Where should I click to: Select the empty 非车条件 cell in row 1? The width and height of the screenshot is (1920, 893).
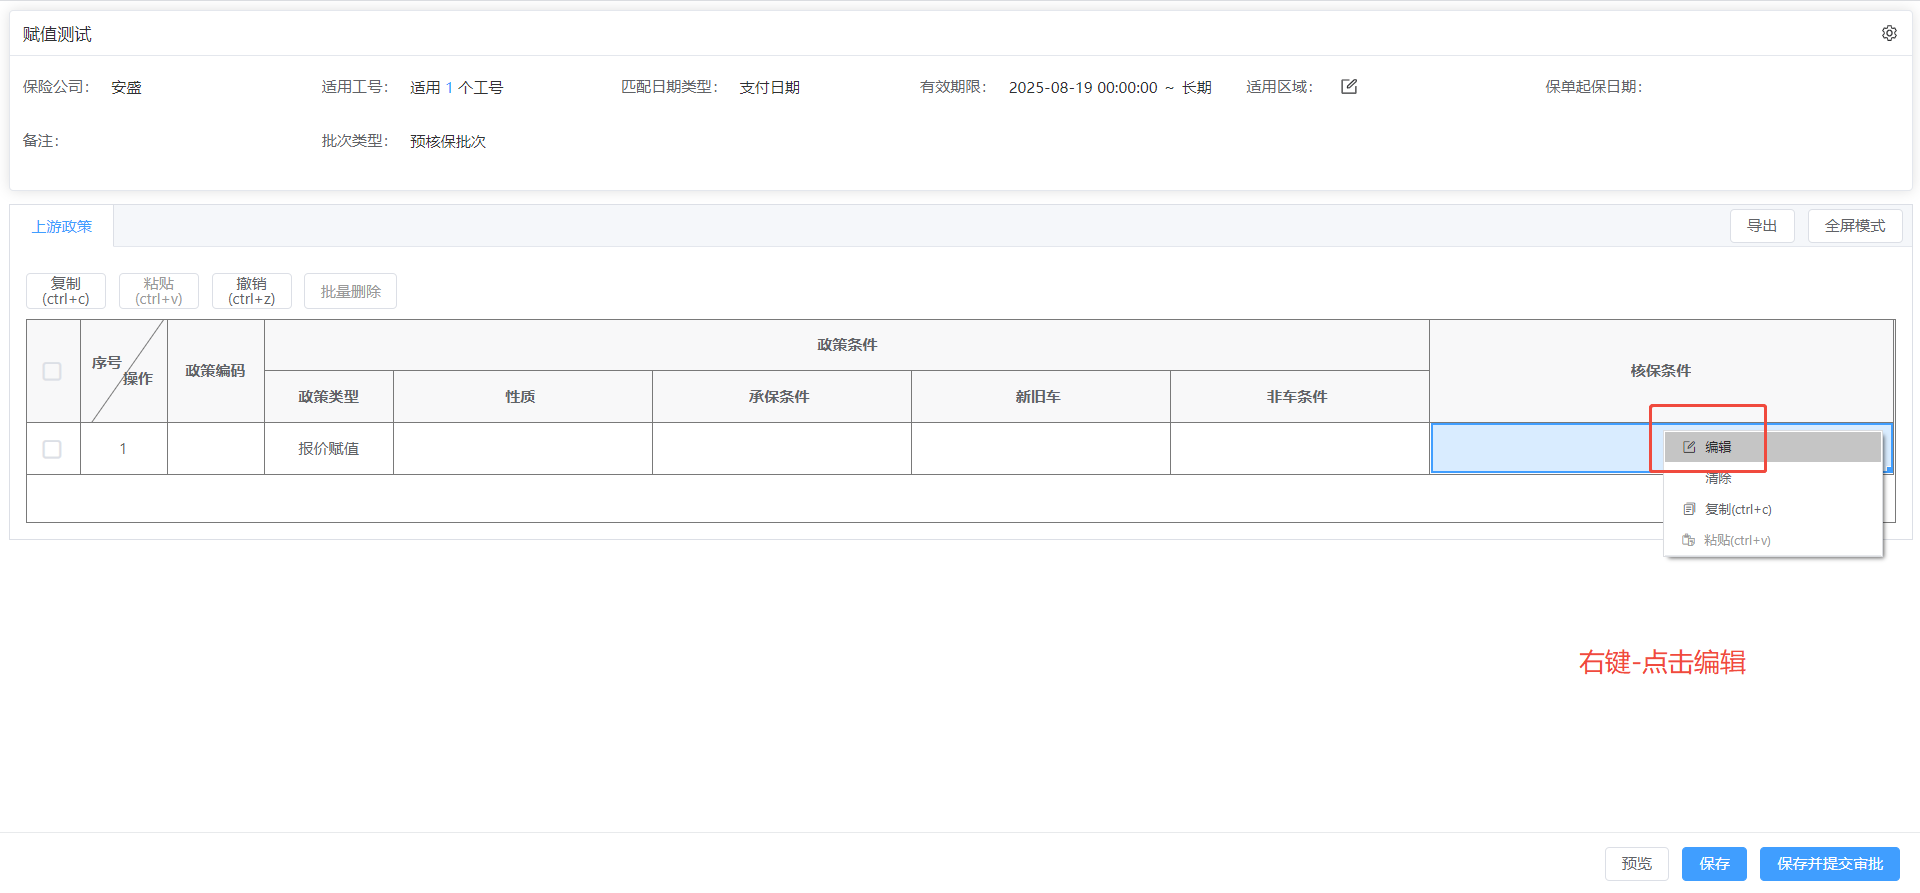point(1299,449)
